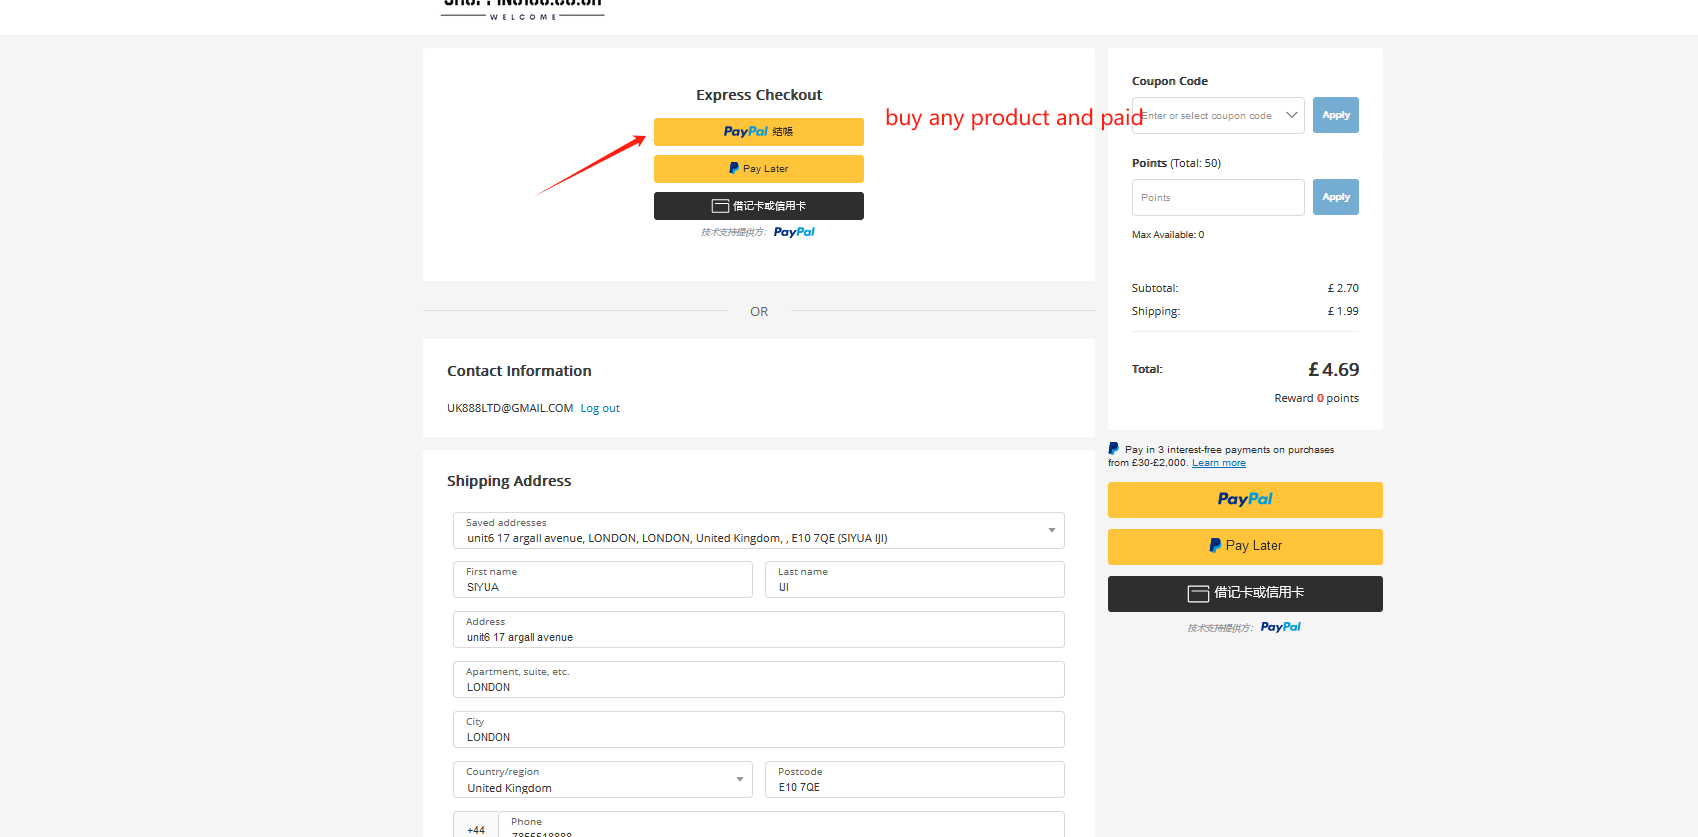Click the City field containing LONDON
The height and width of the screenshot is (837, 1698).
click(758, 730)
